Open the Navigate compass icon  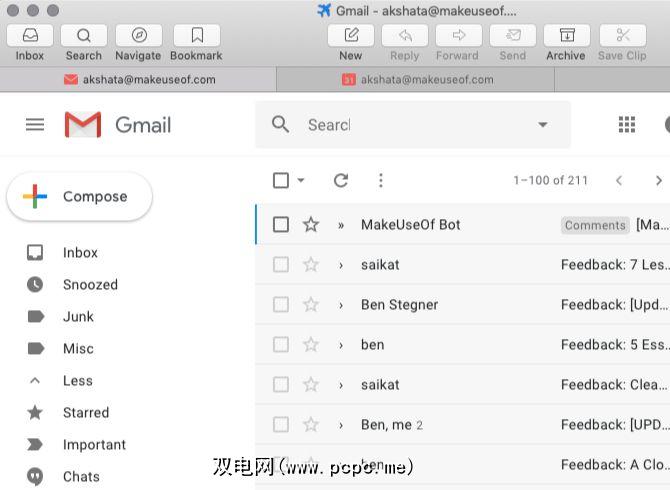138,35
